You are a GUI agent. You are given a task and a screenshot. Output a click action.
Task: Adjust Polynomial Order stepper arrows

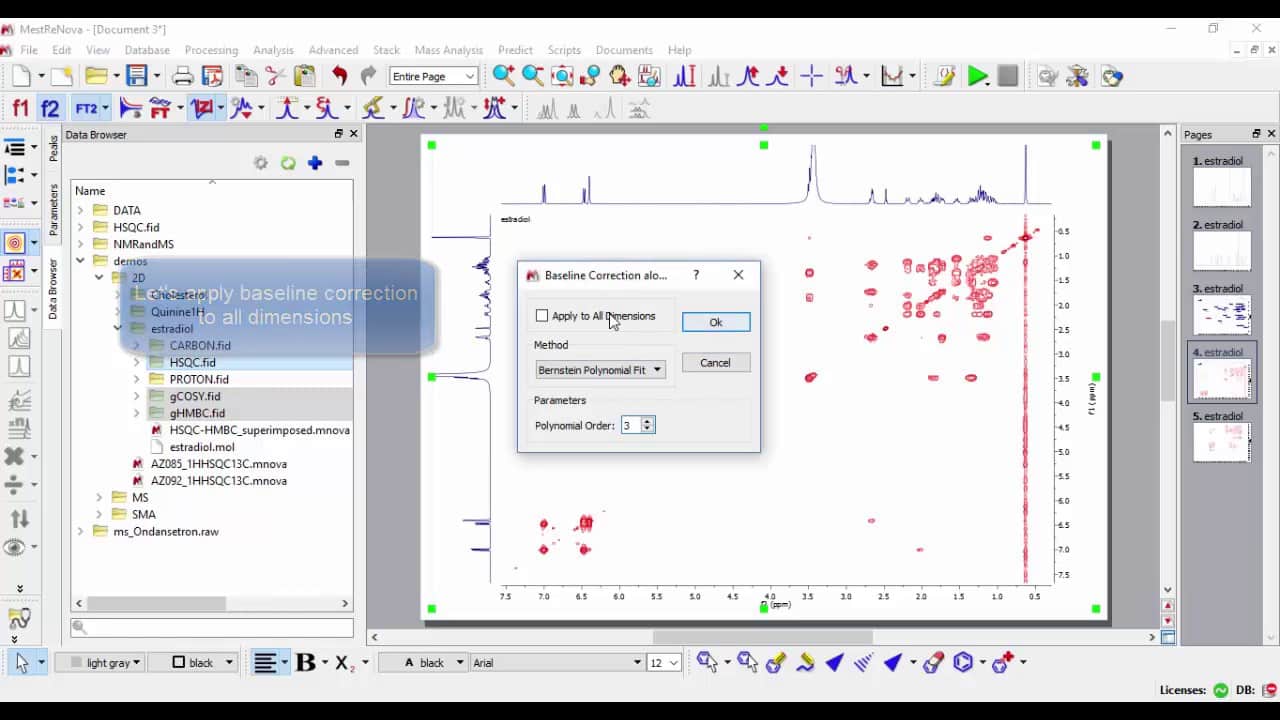click(647, 425)
